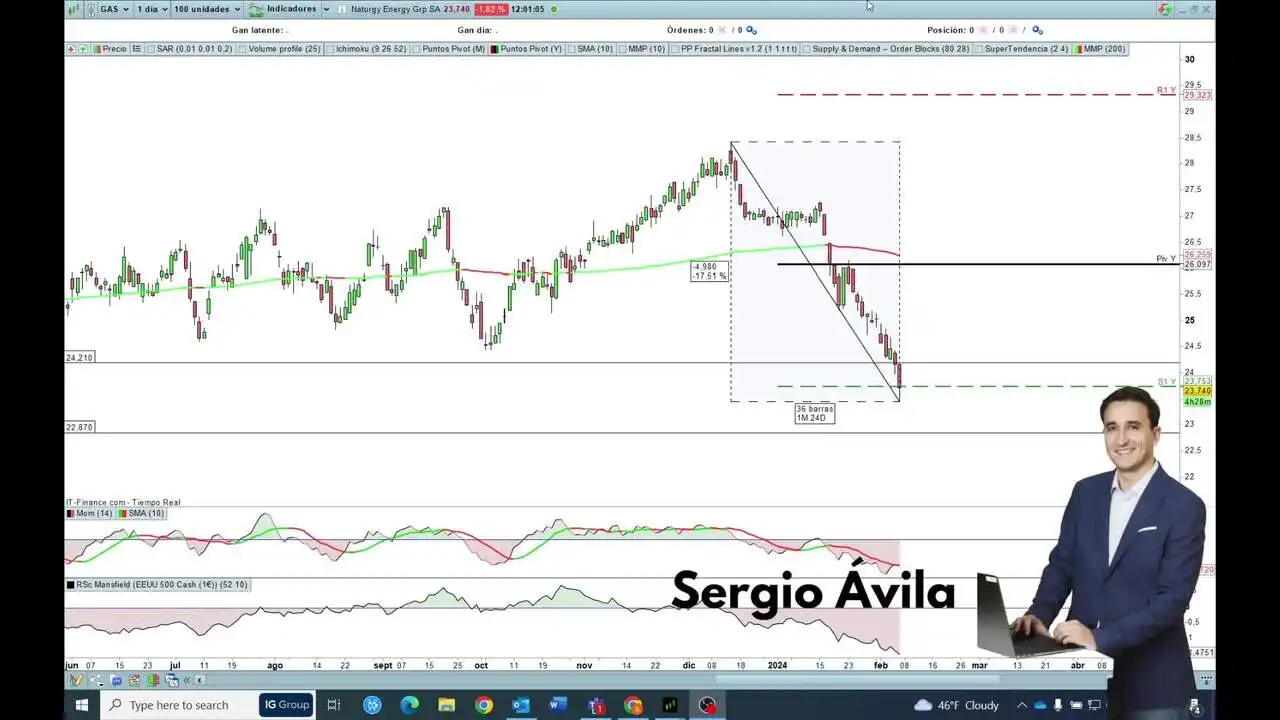Viewport: 1280px width, 720px height.
Task: Click the red add-indicator icon
Action: pyautogui.click(x=71, y=48)
